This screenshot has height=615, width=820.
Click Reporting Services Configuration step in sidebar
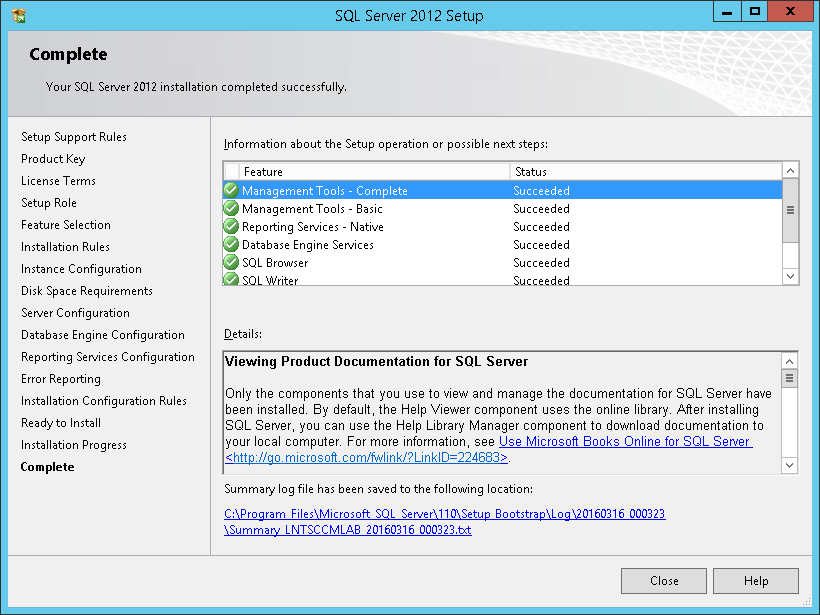[108, 357]
